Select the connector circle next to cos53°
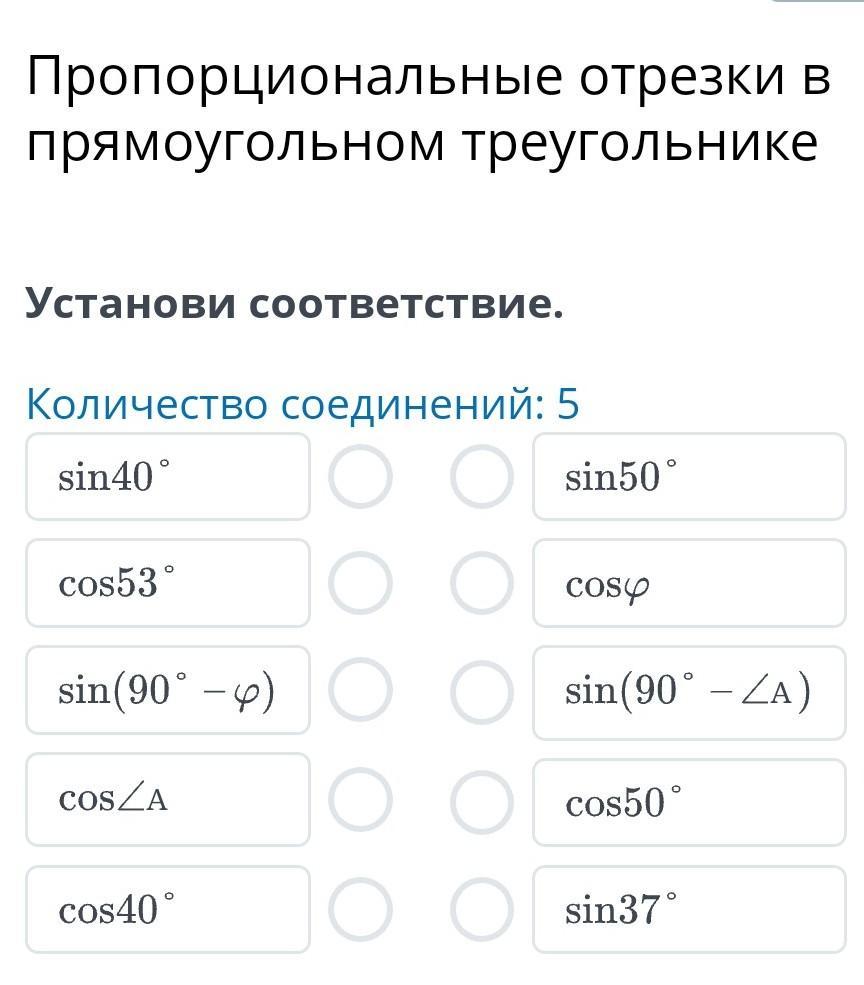 tap(360, 584)
